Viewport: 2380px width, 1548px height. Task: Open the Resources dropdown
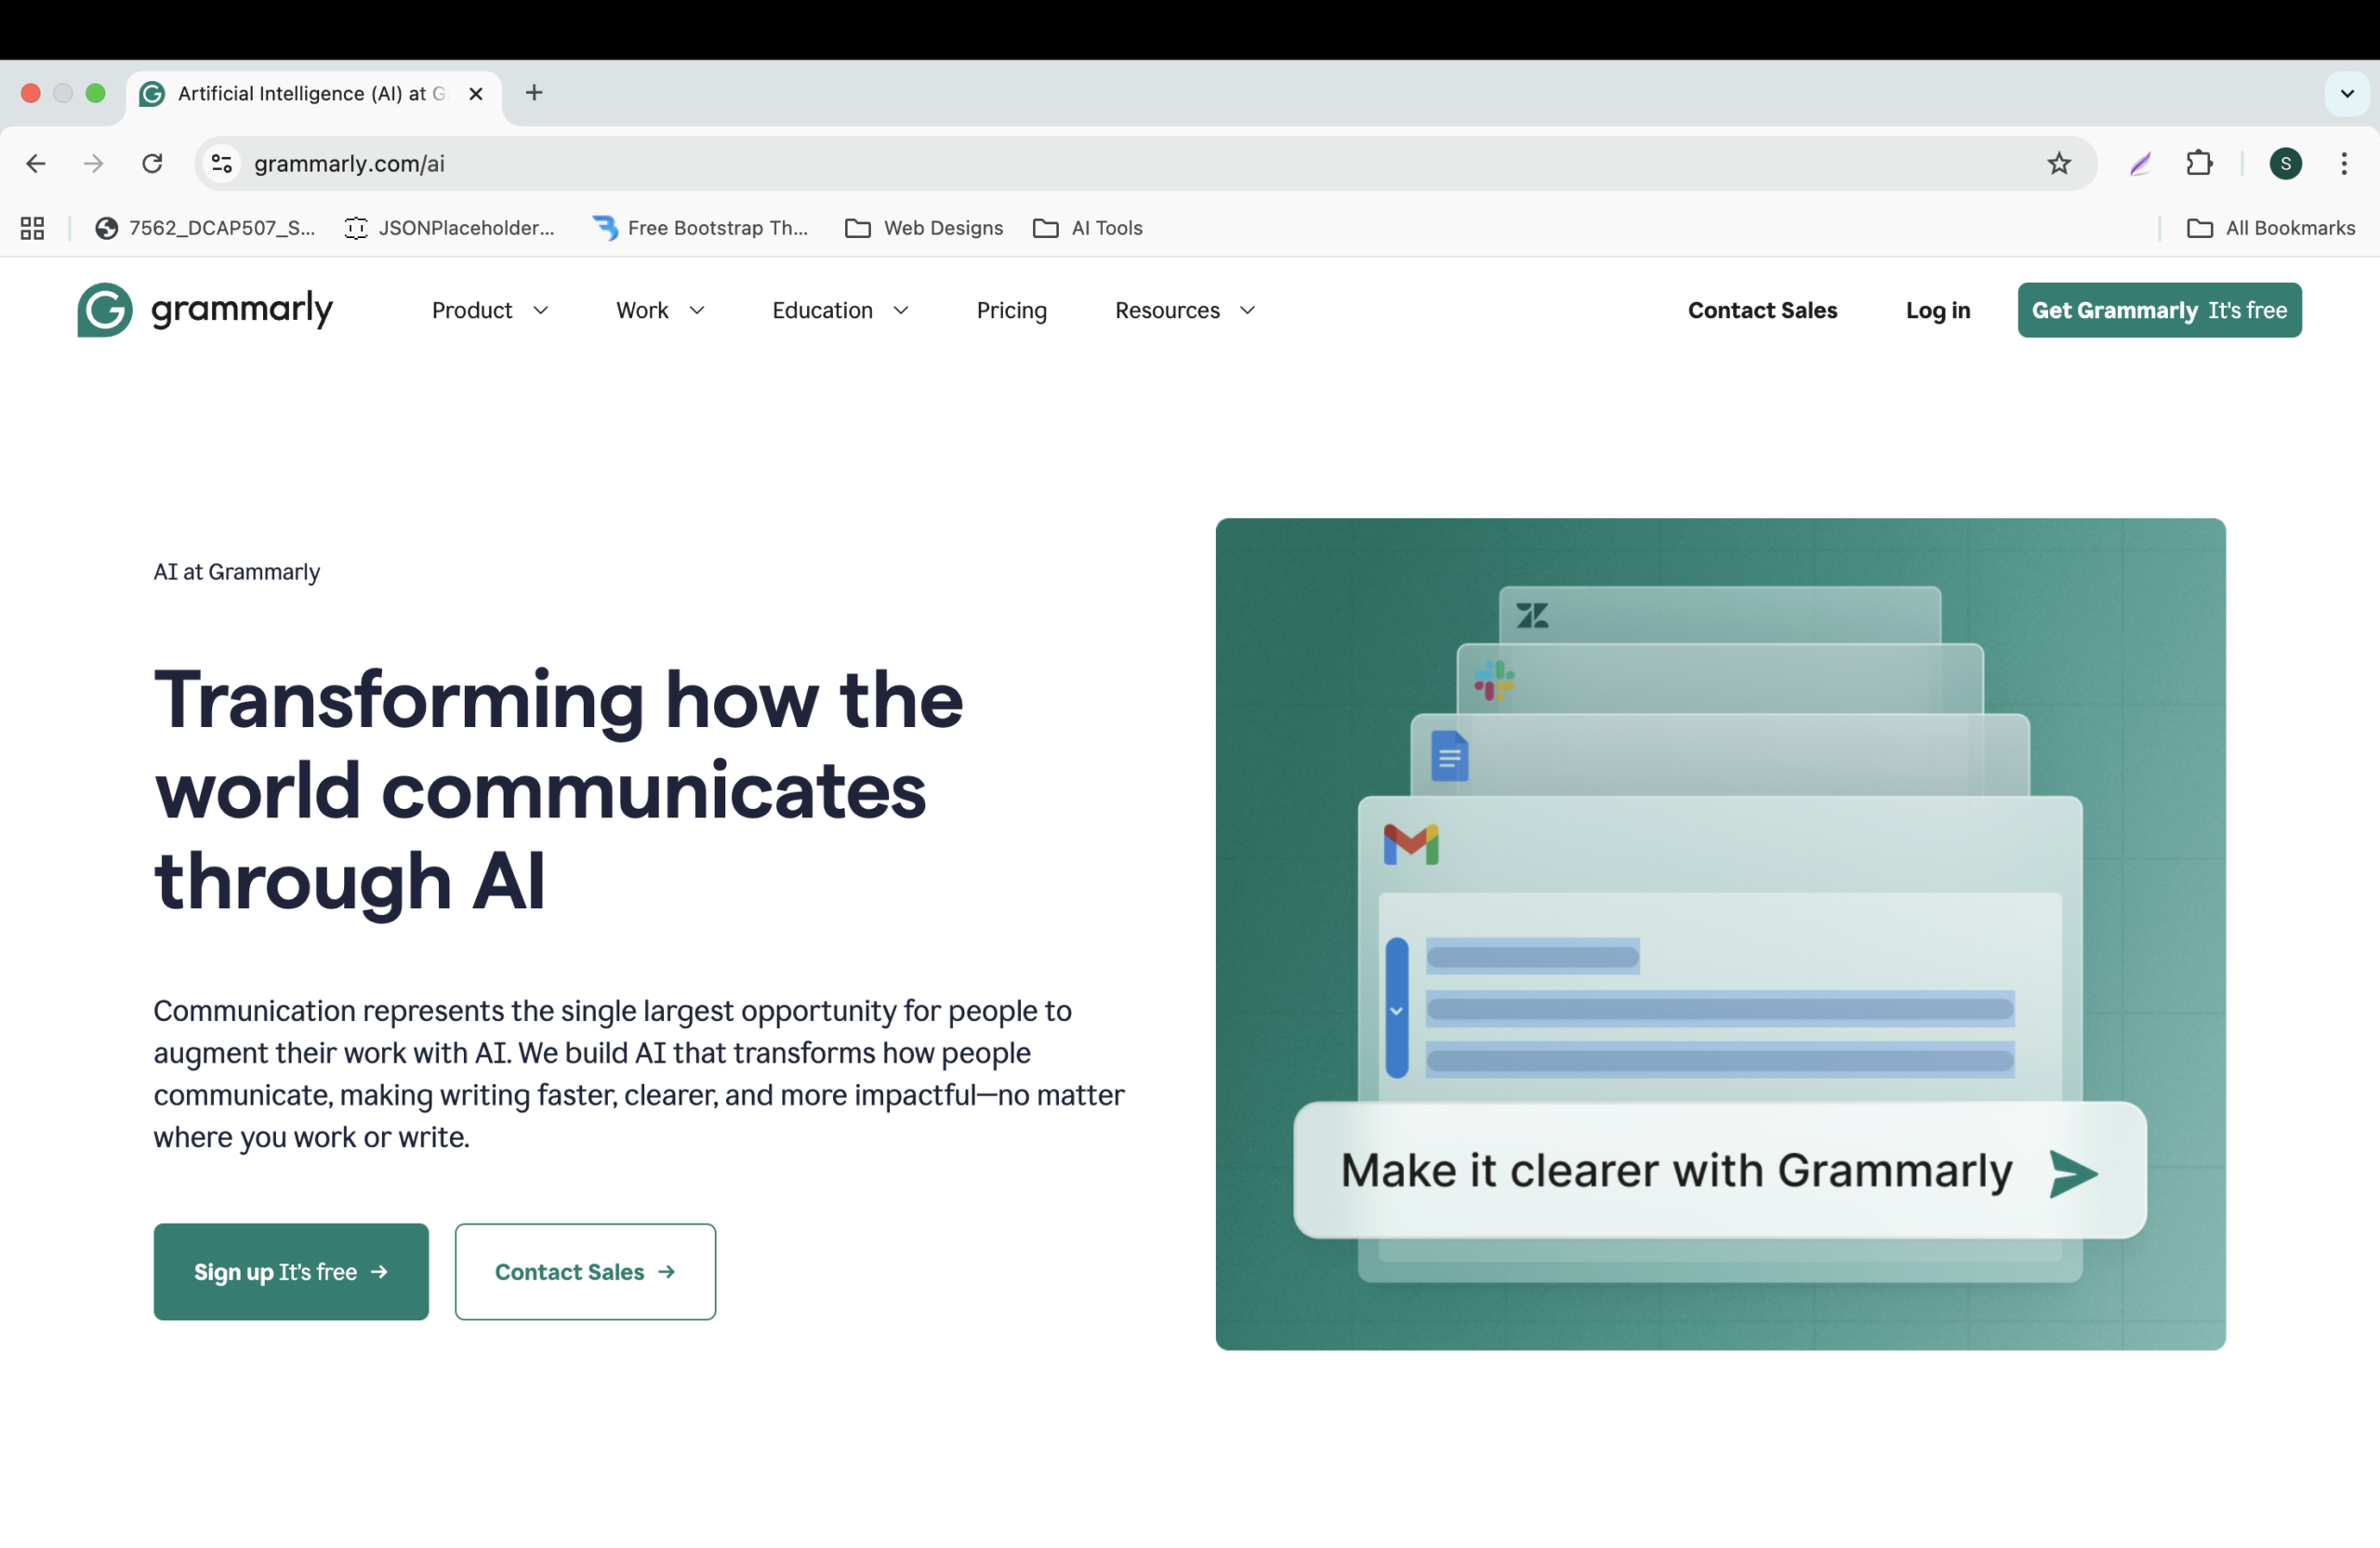(x=1184, y=310)
